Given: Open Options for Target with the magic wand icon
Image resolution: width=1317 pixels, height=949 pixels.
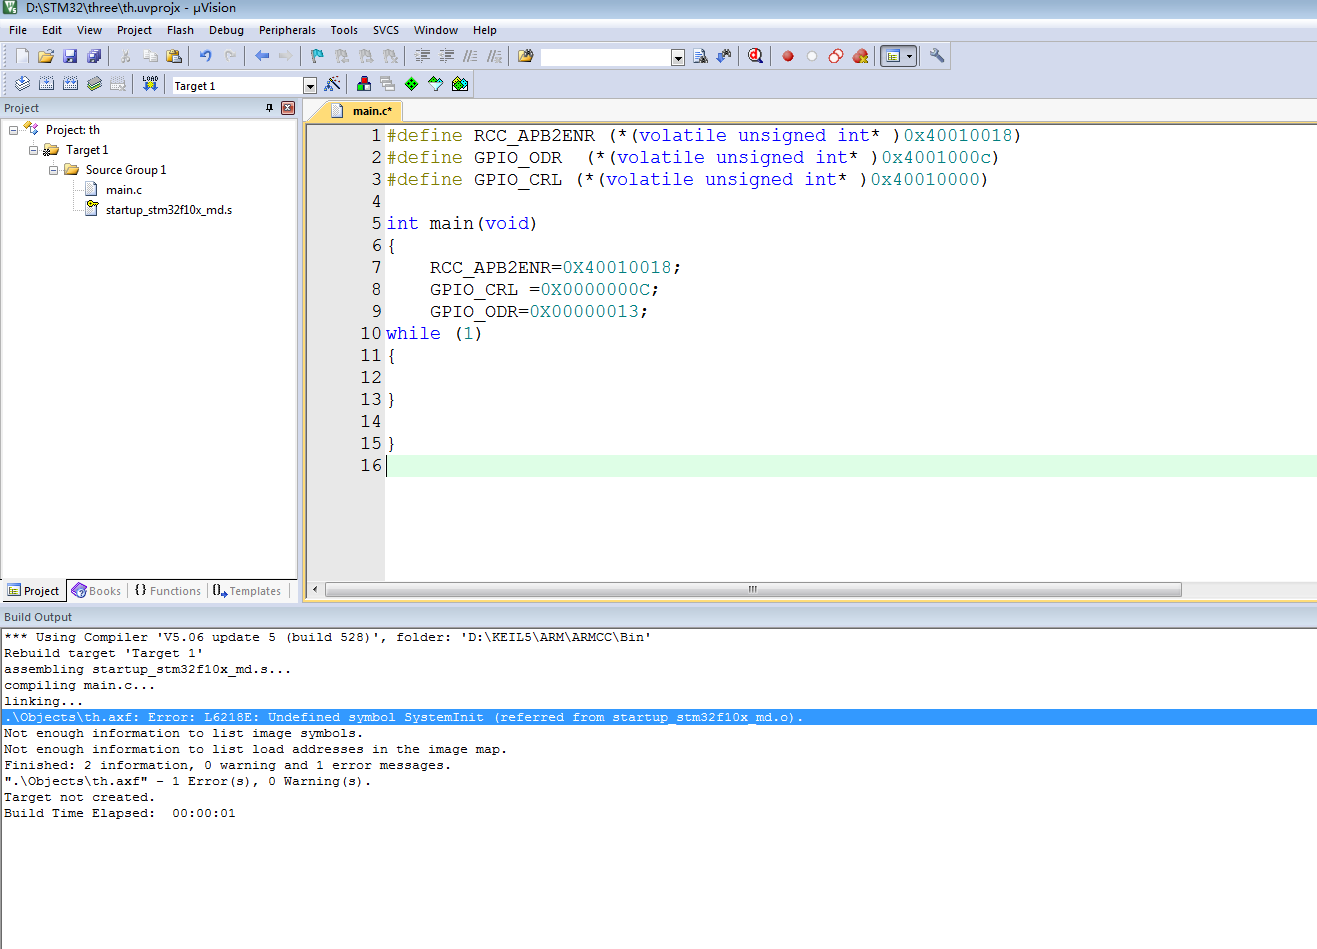Looking at the screenshot, I should point(333,84).
